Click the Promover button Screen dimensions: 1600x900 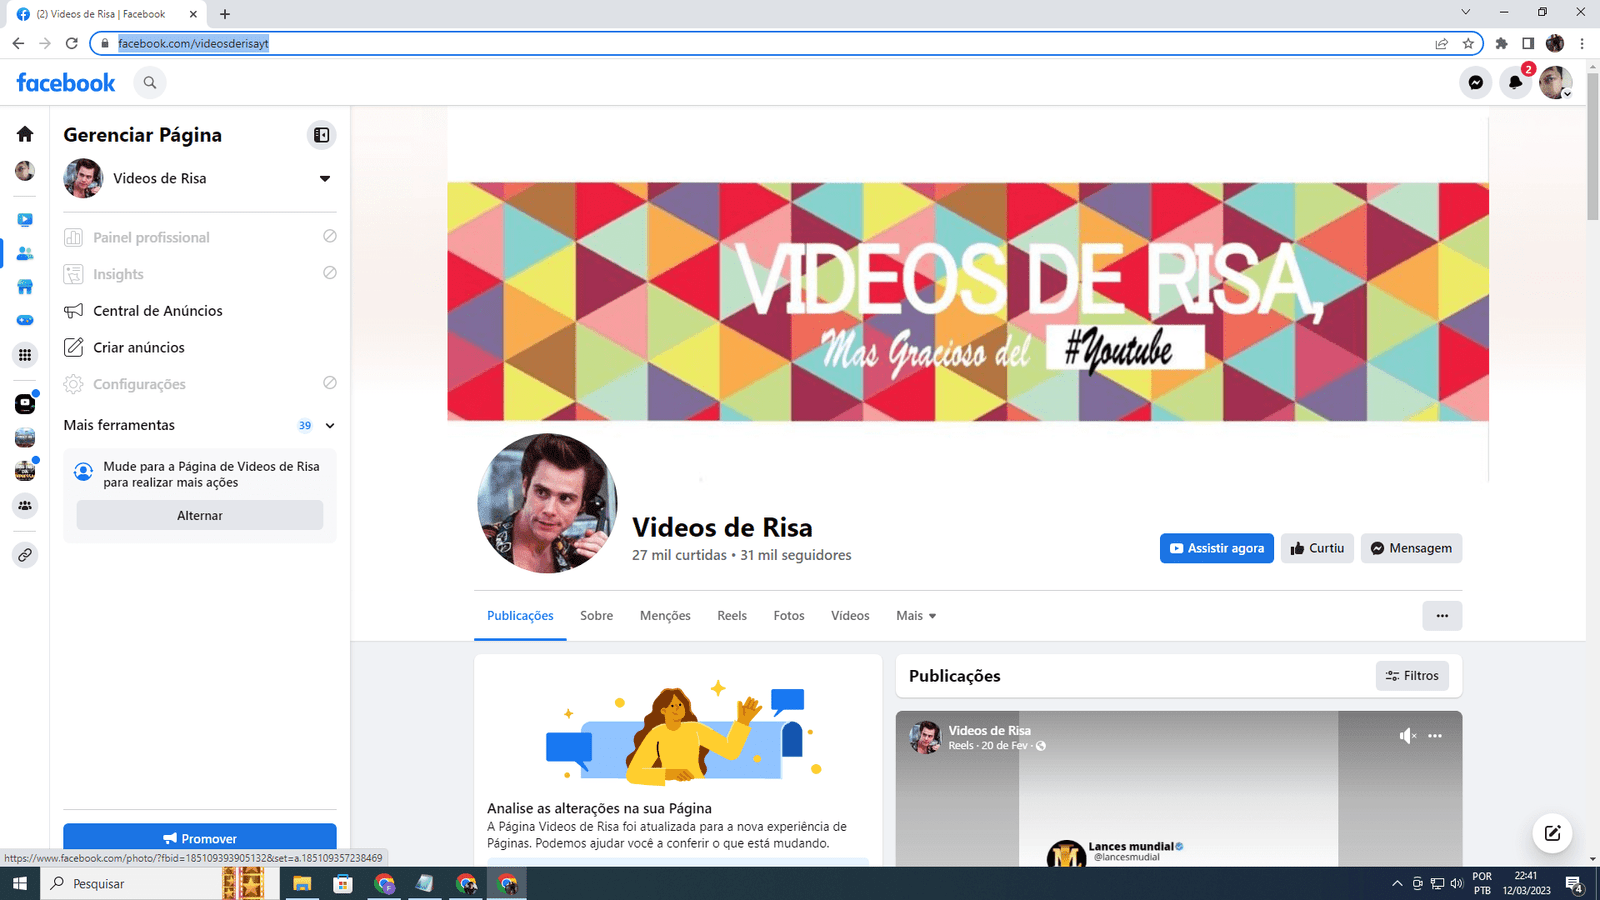click(x=200, y=839)
